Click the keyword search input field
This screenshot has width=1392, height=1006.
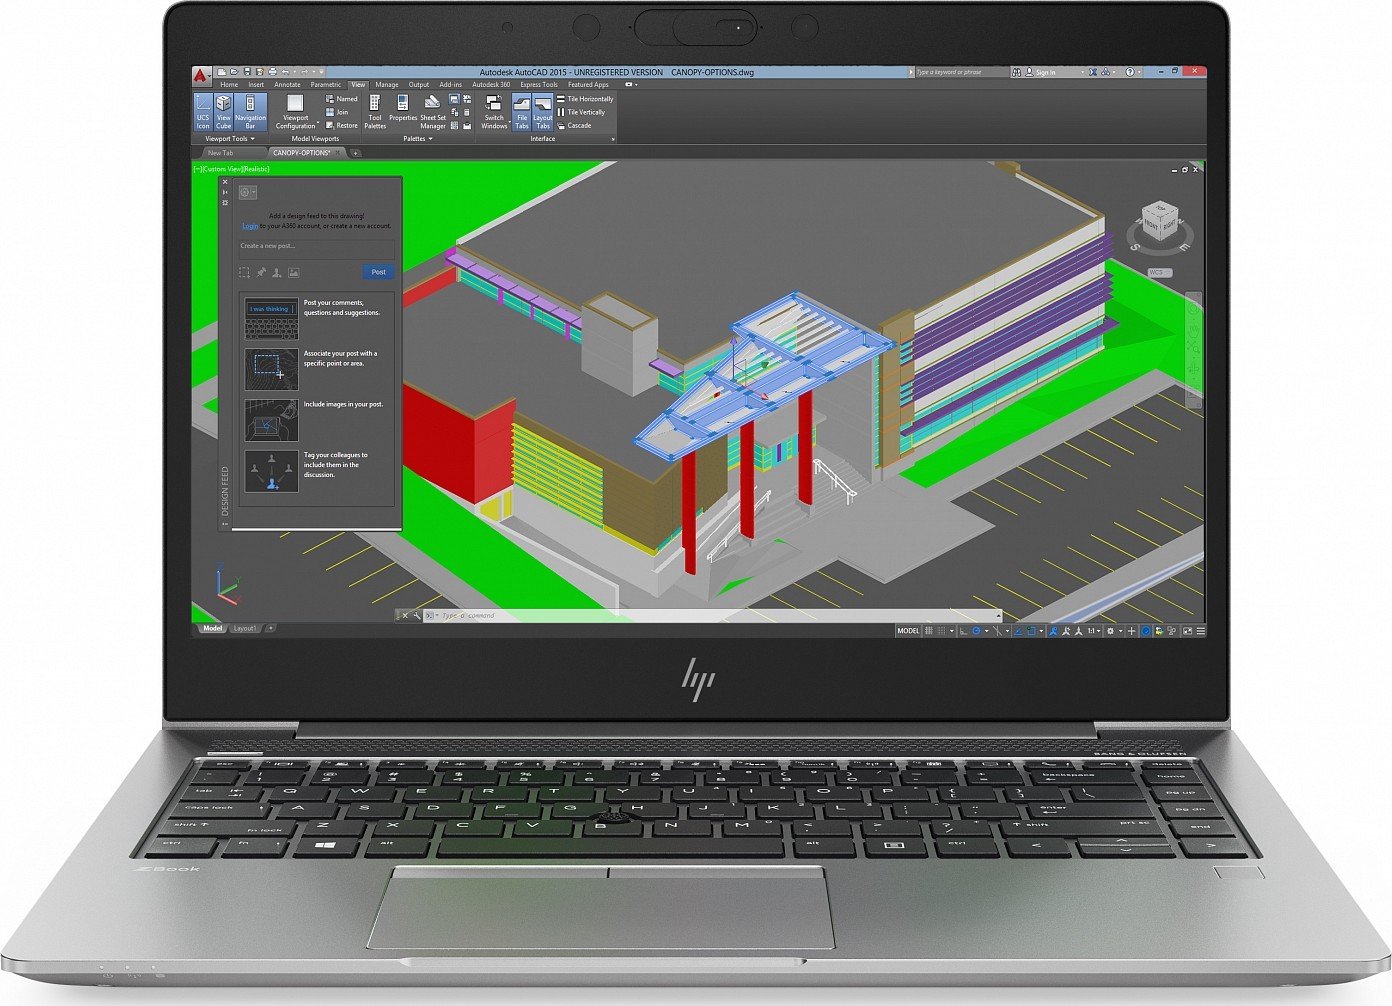(962, 72)
